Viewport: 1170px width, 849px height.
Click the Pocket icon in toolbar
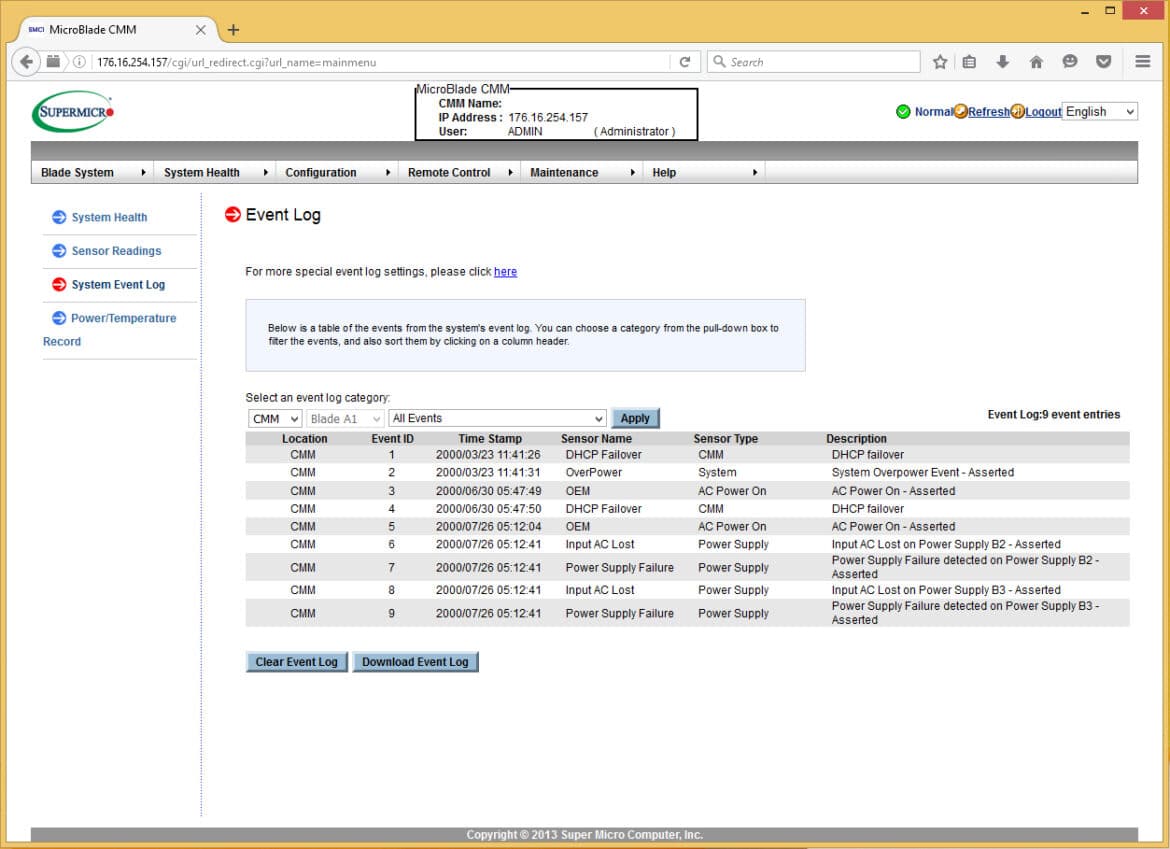tap(1103, 62)
